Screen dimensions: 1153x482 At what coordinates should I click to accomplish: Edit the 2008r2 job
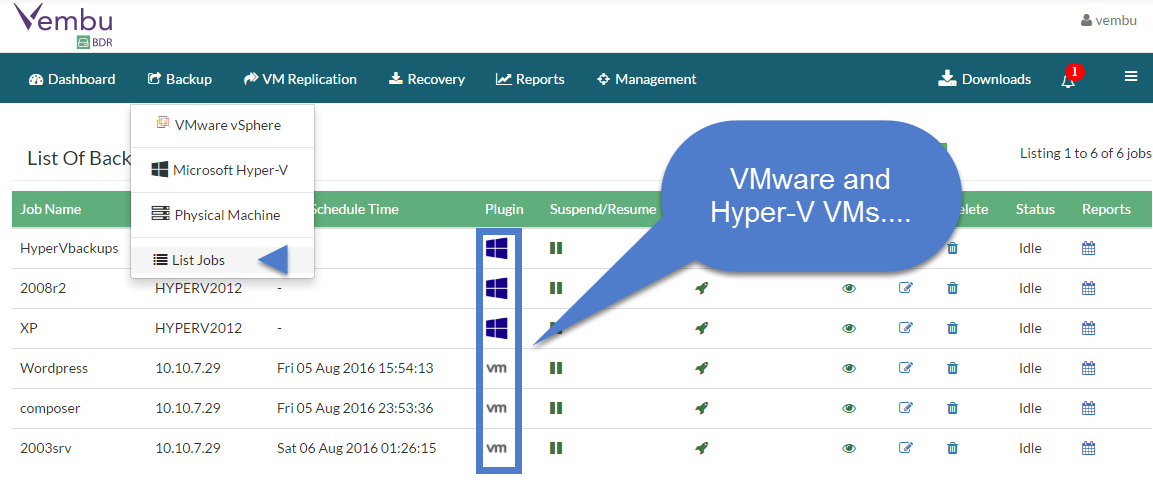(906, 288)
